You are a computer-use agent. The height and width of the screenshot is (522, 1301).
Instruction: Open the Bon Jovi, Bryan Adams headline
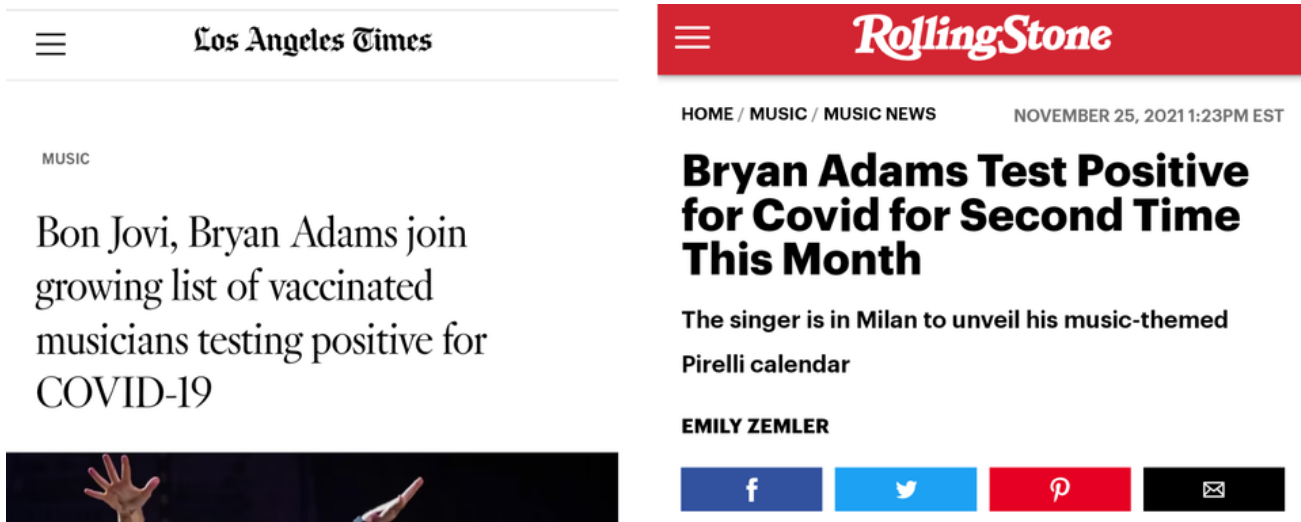click(261, 314)
